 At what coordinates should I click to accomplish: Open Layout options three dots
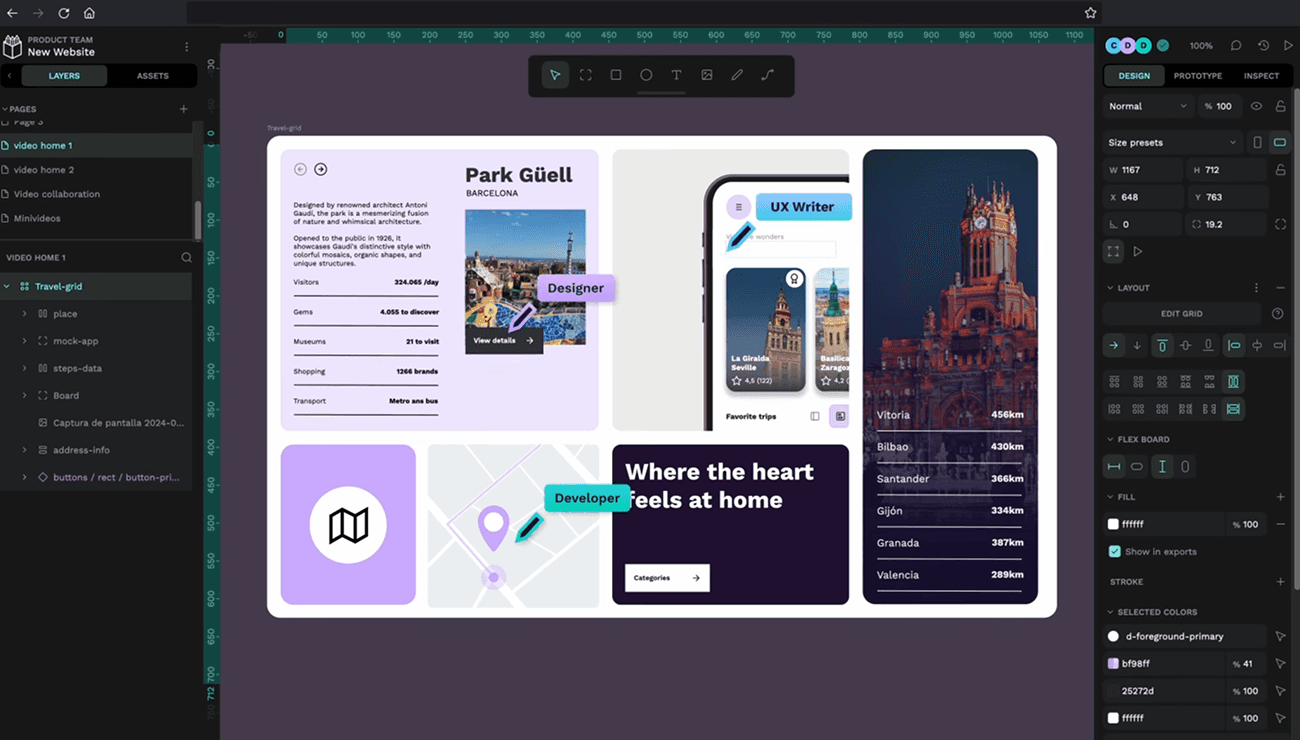click(1257, 287)
